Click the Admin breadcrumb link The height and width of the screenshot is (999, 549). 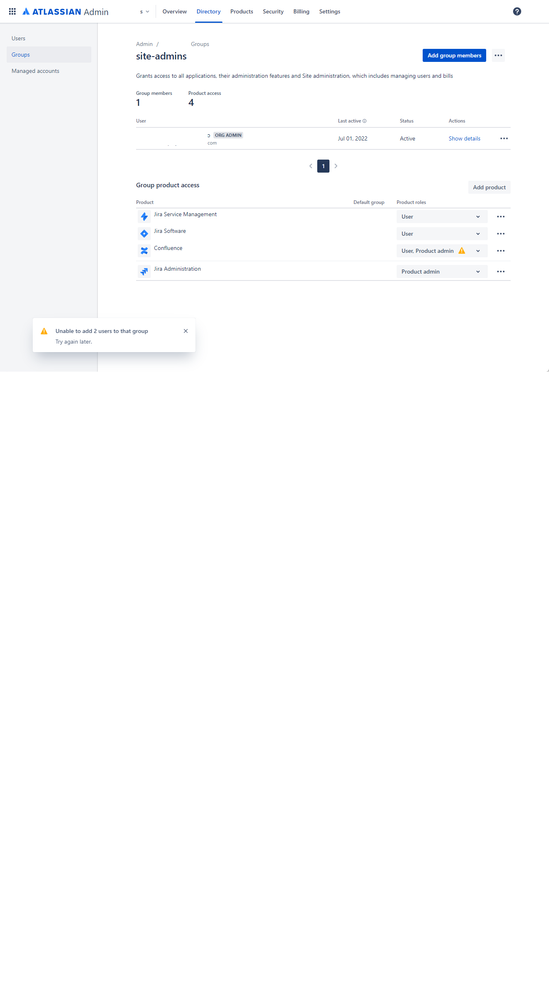pos(145,44)
